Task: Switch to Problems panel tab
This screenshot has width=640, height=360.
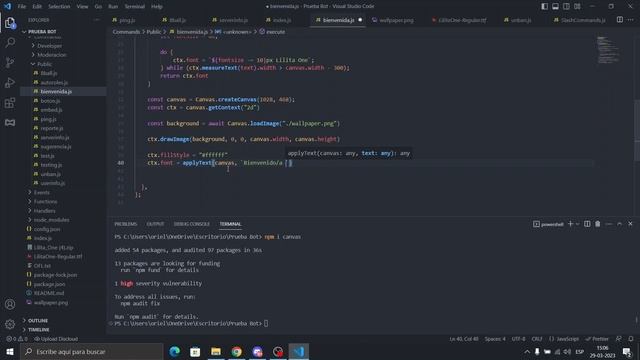Action: pos(126,224)
